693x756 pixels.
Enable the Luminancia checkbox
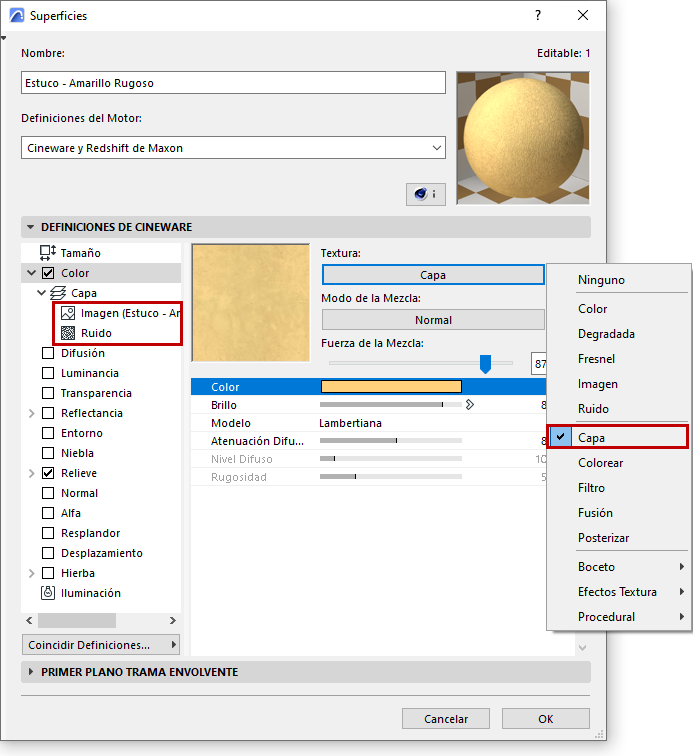click(x=48, y=373)
